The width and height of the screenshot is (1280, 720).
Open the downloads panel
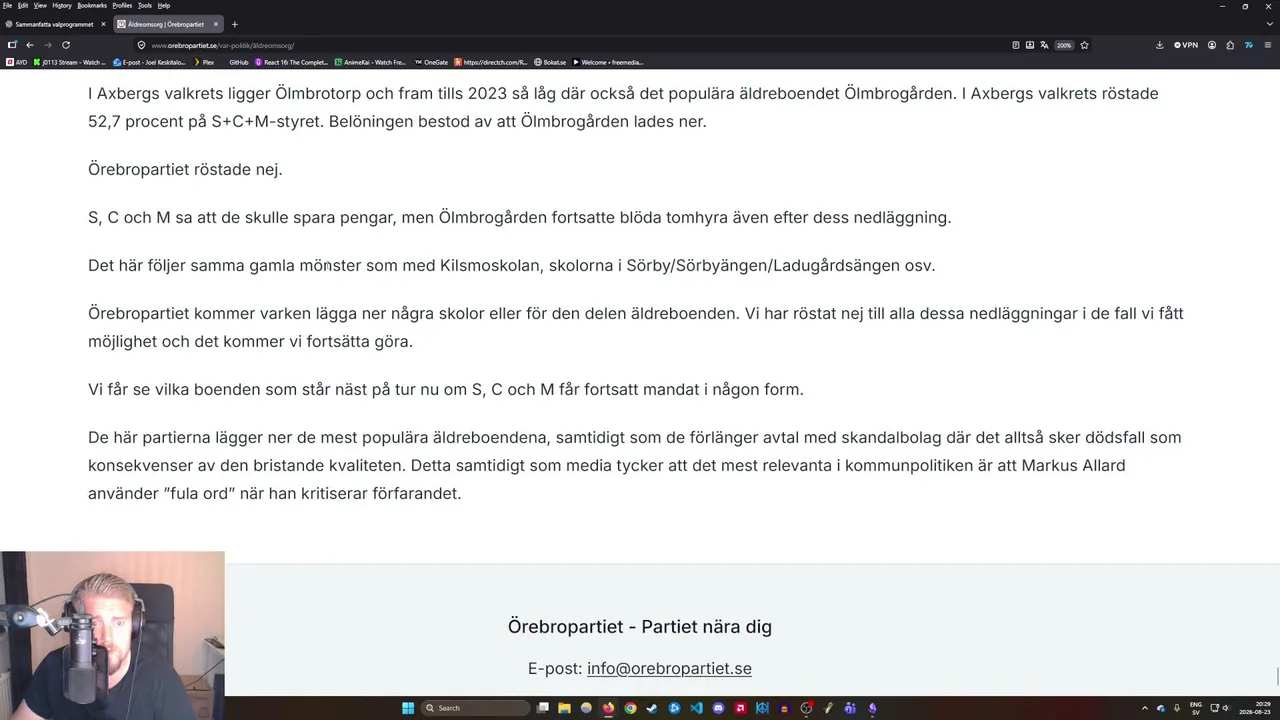click(1160, 45)
